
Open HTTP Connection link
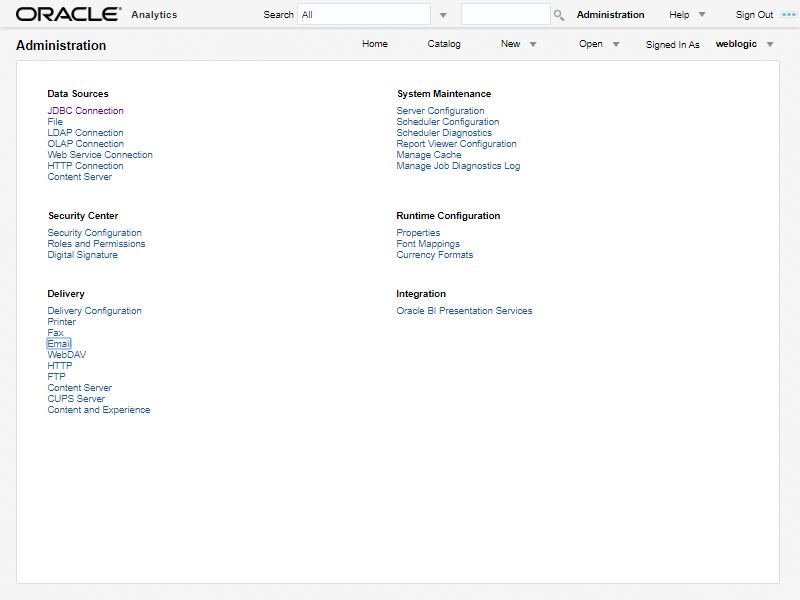click(x=85, y=166)
